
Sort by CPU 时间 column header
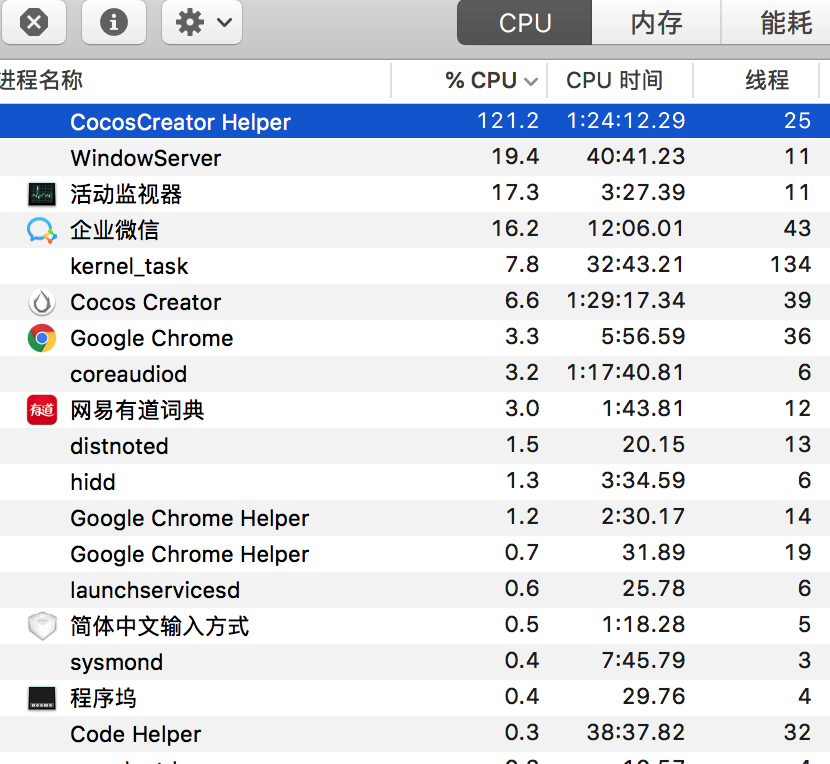click(614, 81)
